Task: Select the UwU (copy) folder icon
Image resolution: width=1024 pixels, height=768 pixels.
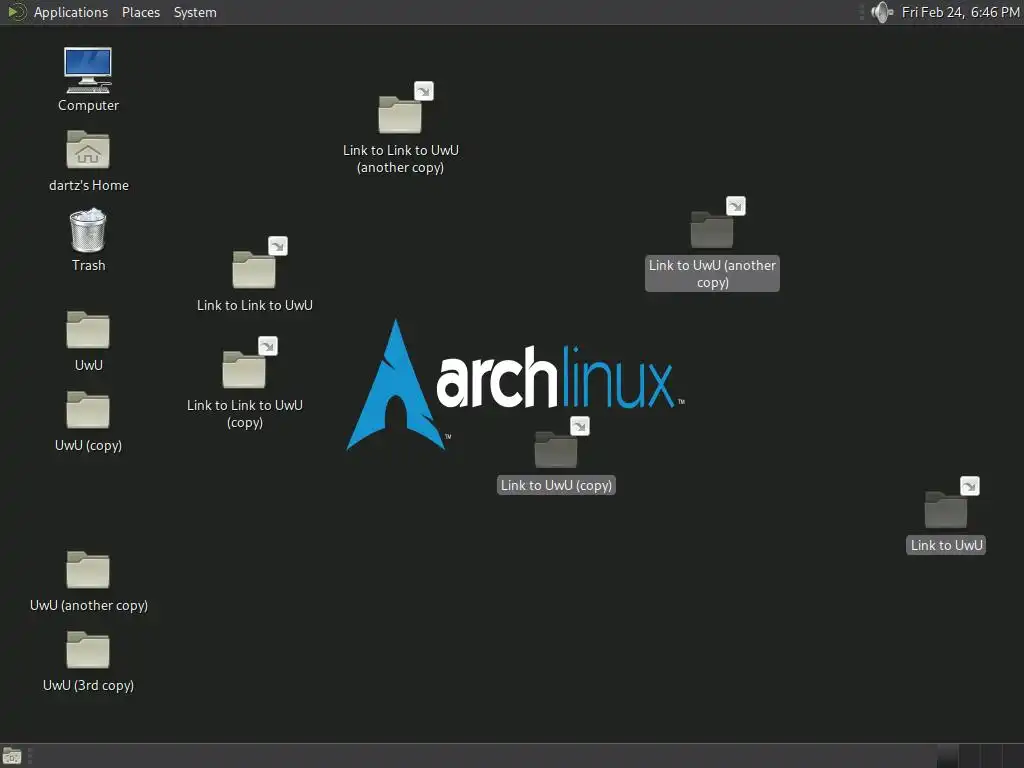Action: pyautogui.click(x=88, y=410)
